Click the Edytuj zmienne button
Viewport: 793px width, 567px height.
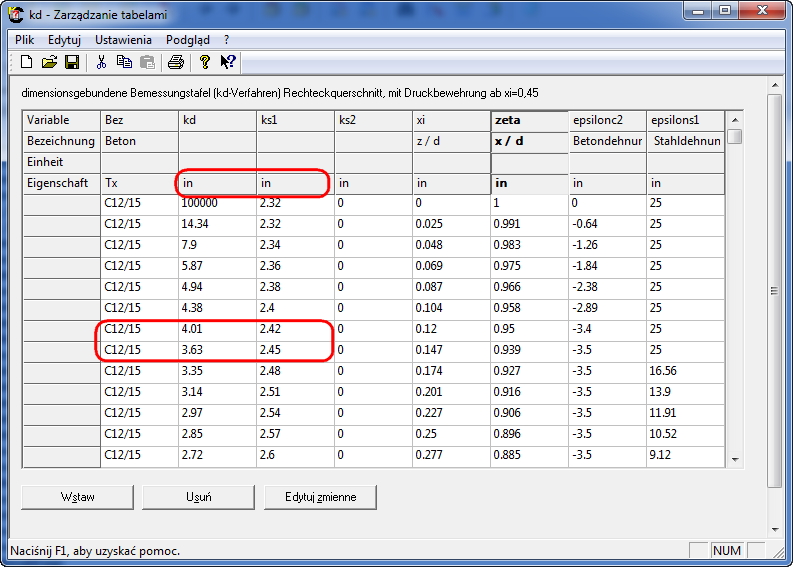pyautogui.click(x=321, y=497)
